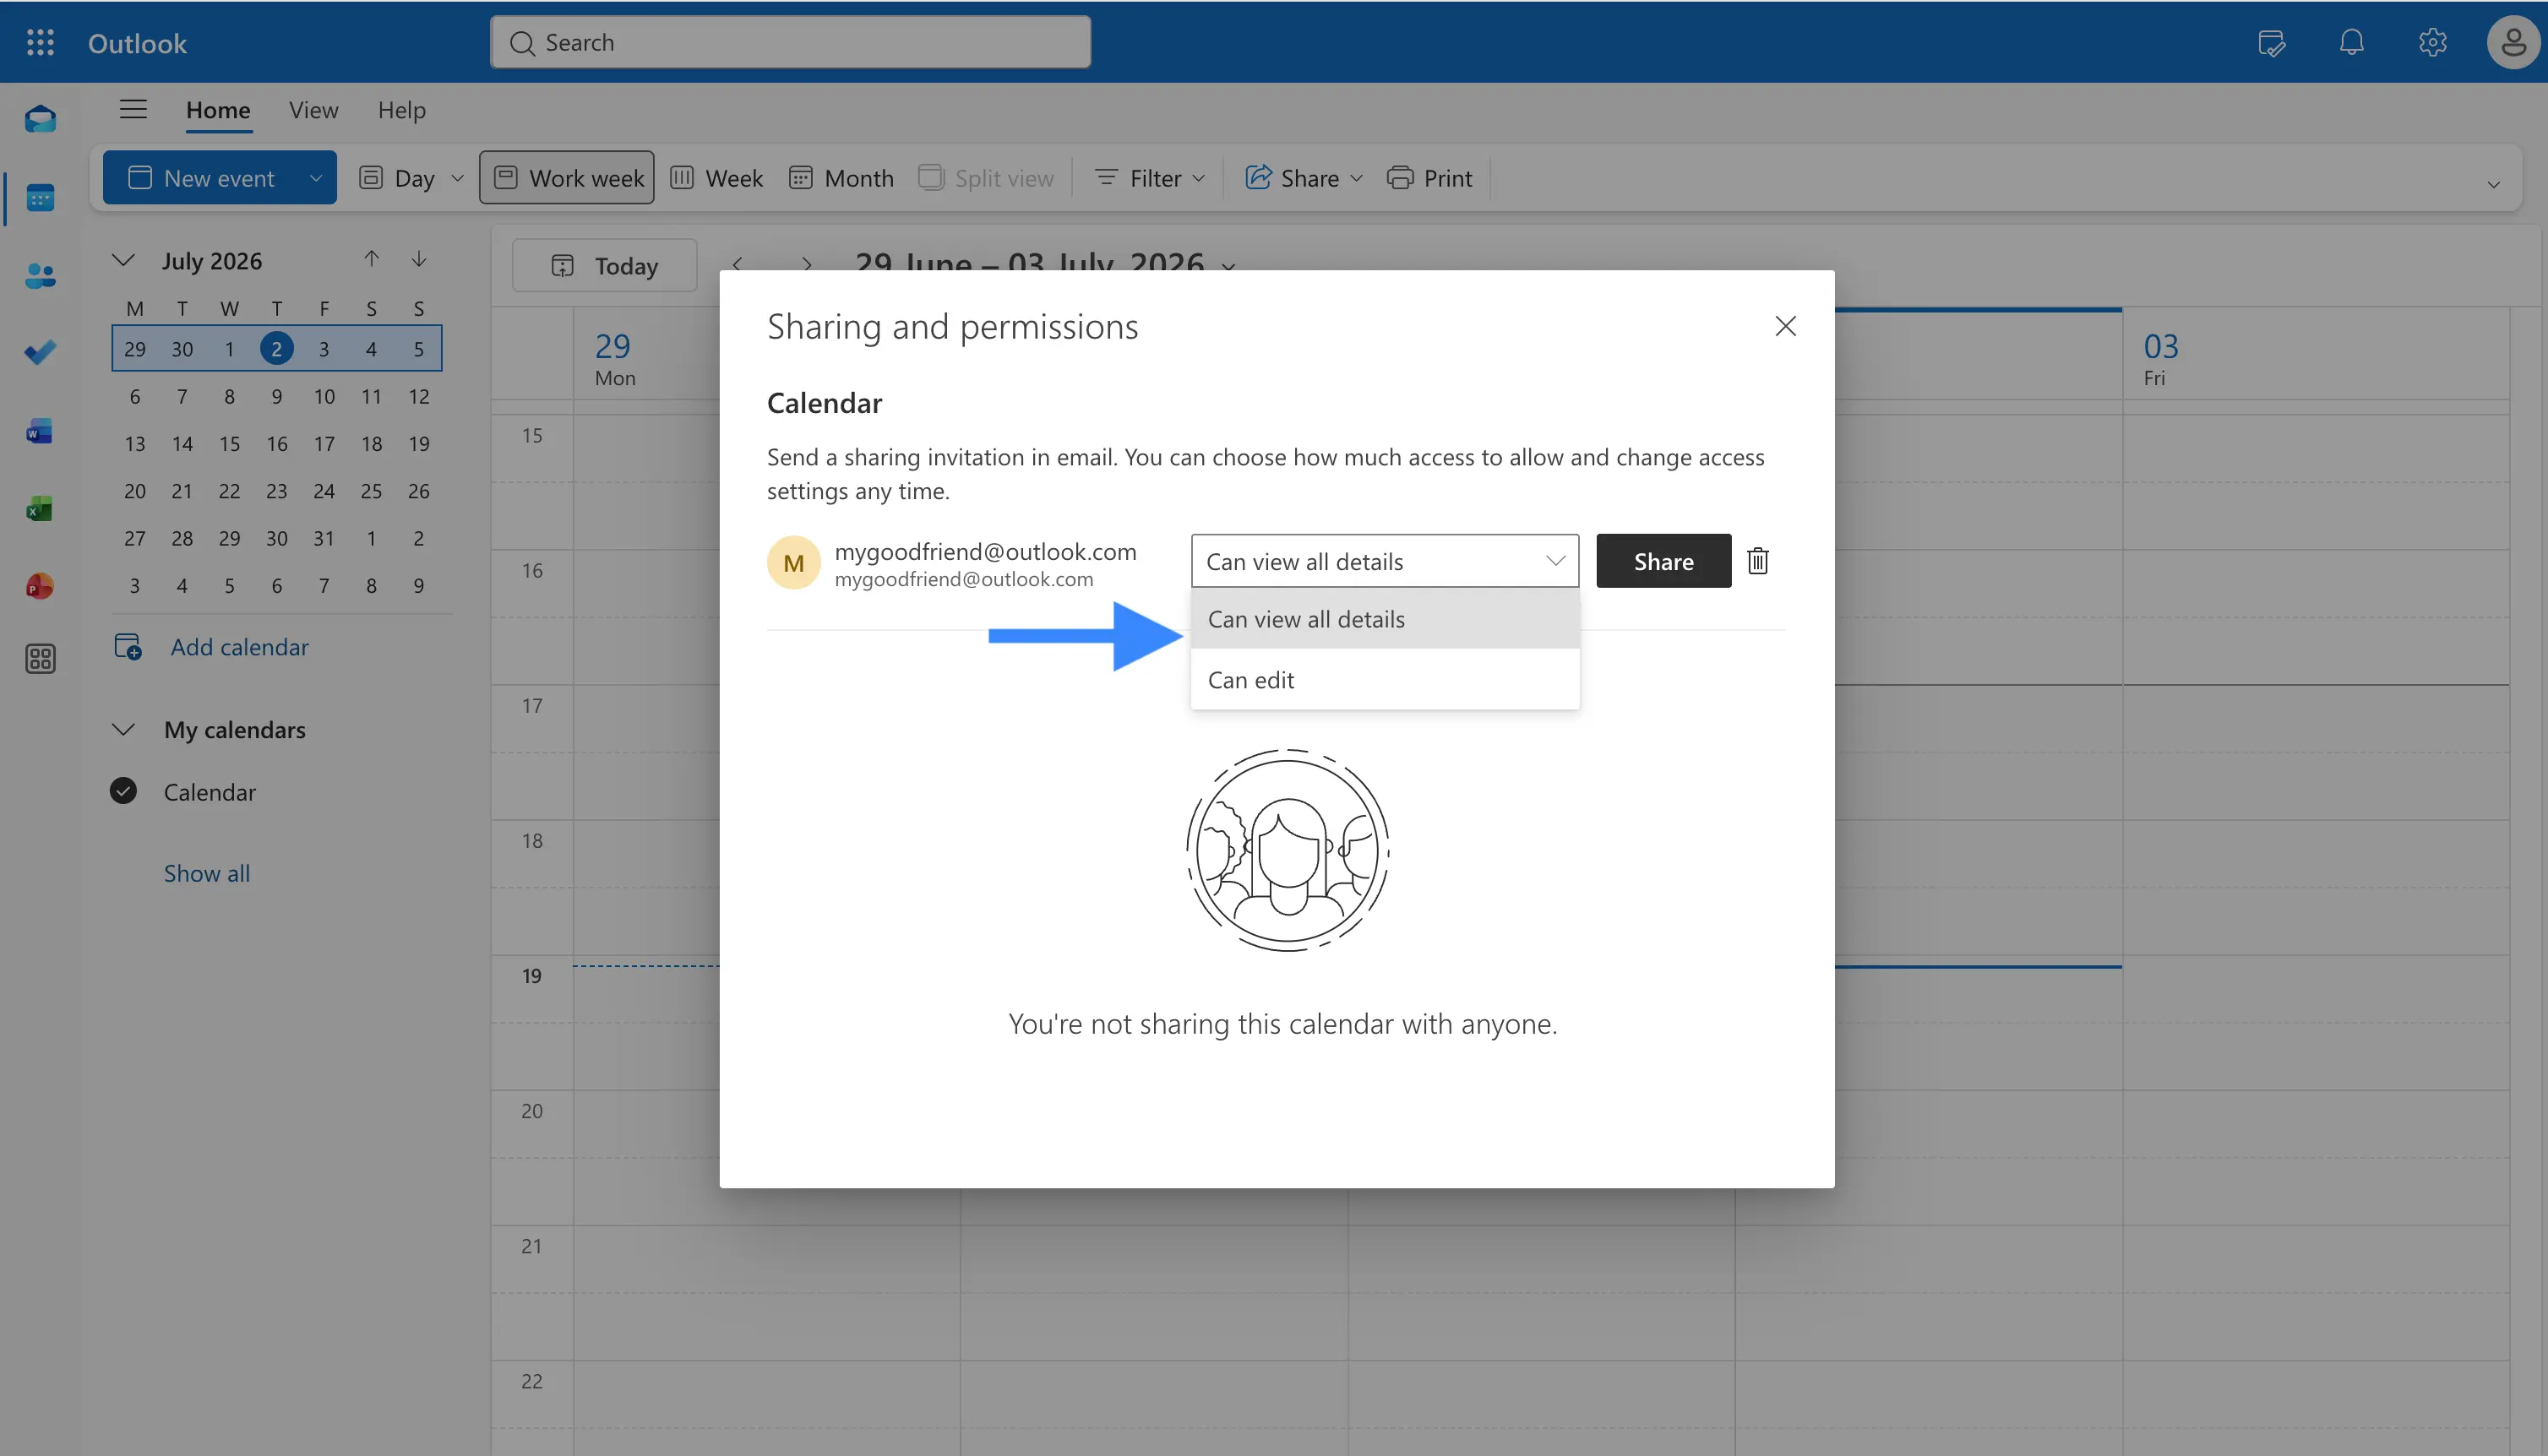Open the Calendar app in sidebar
This screenshot has height=1456, width=2548.
click(x=40, y=198)
